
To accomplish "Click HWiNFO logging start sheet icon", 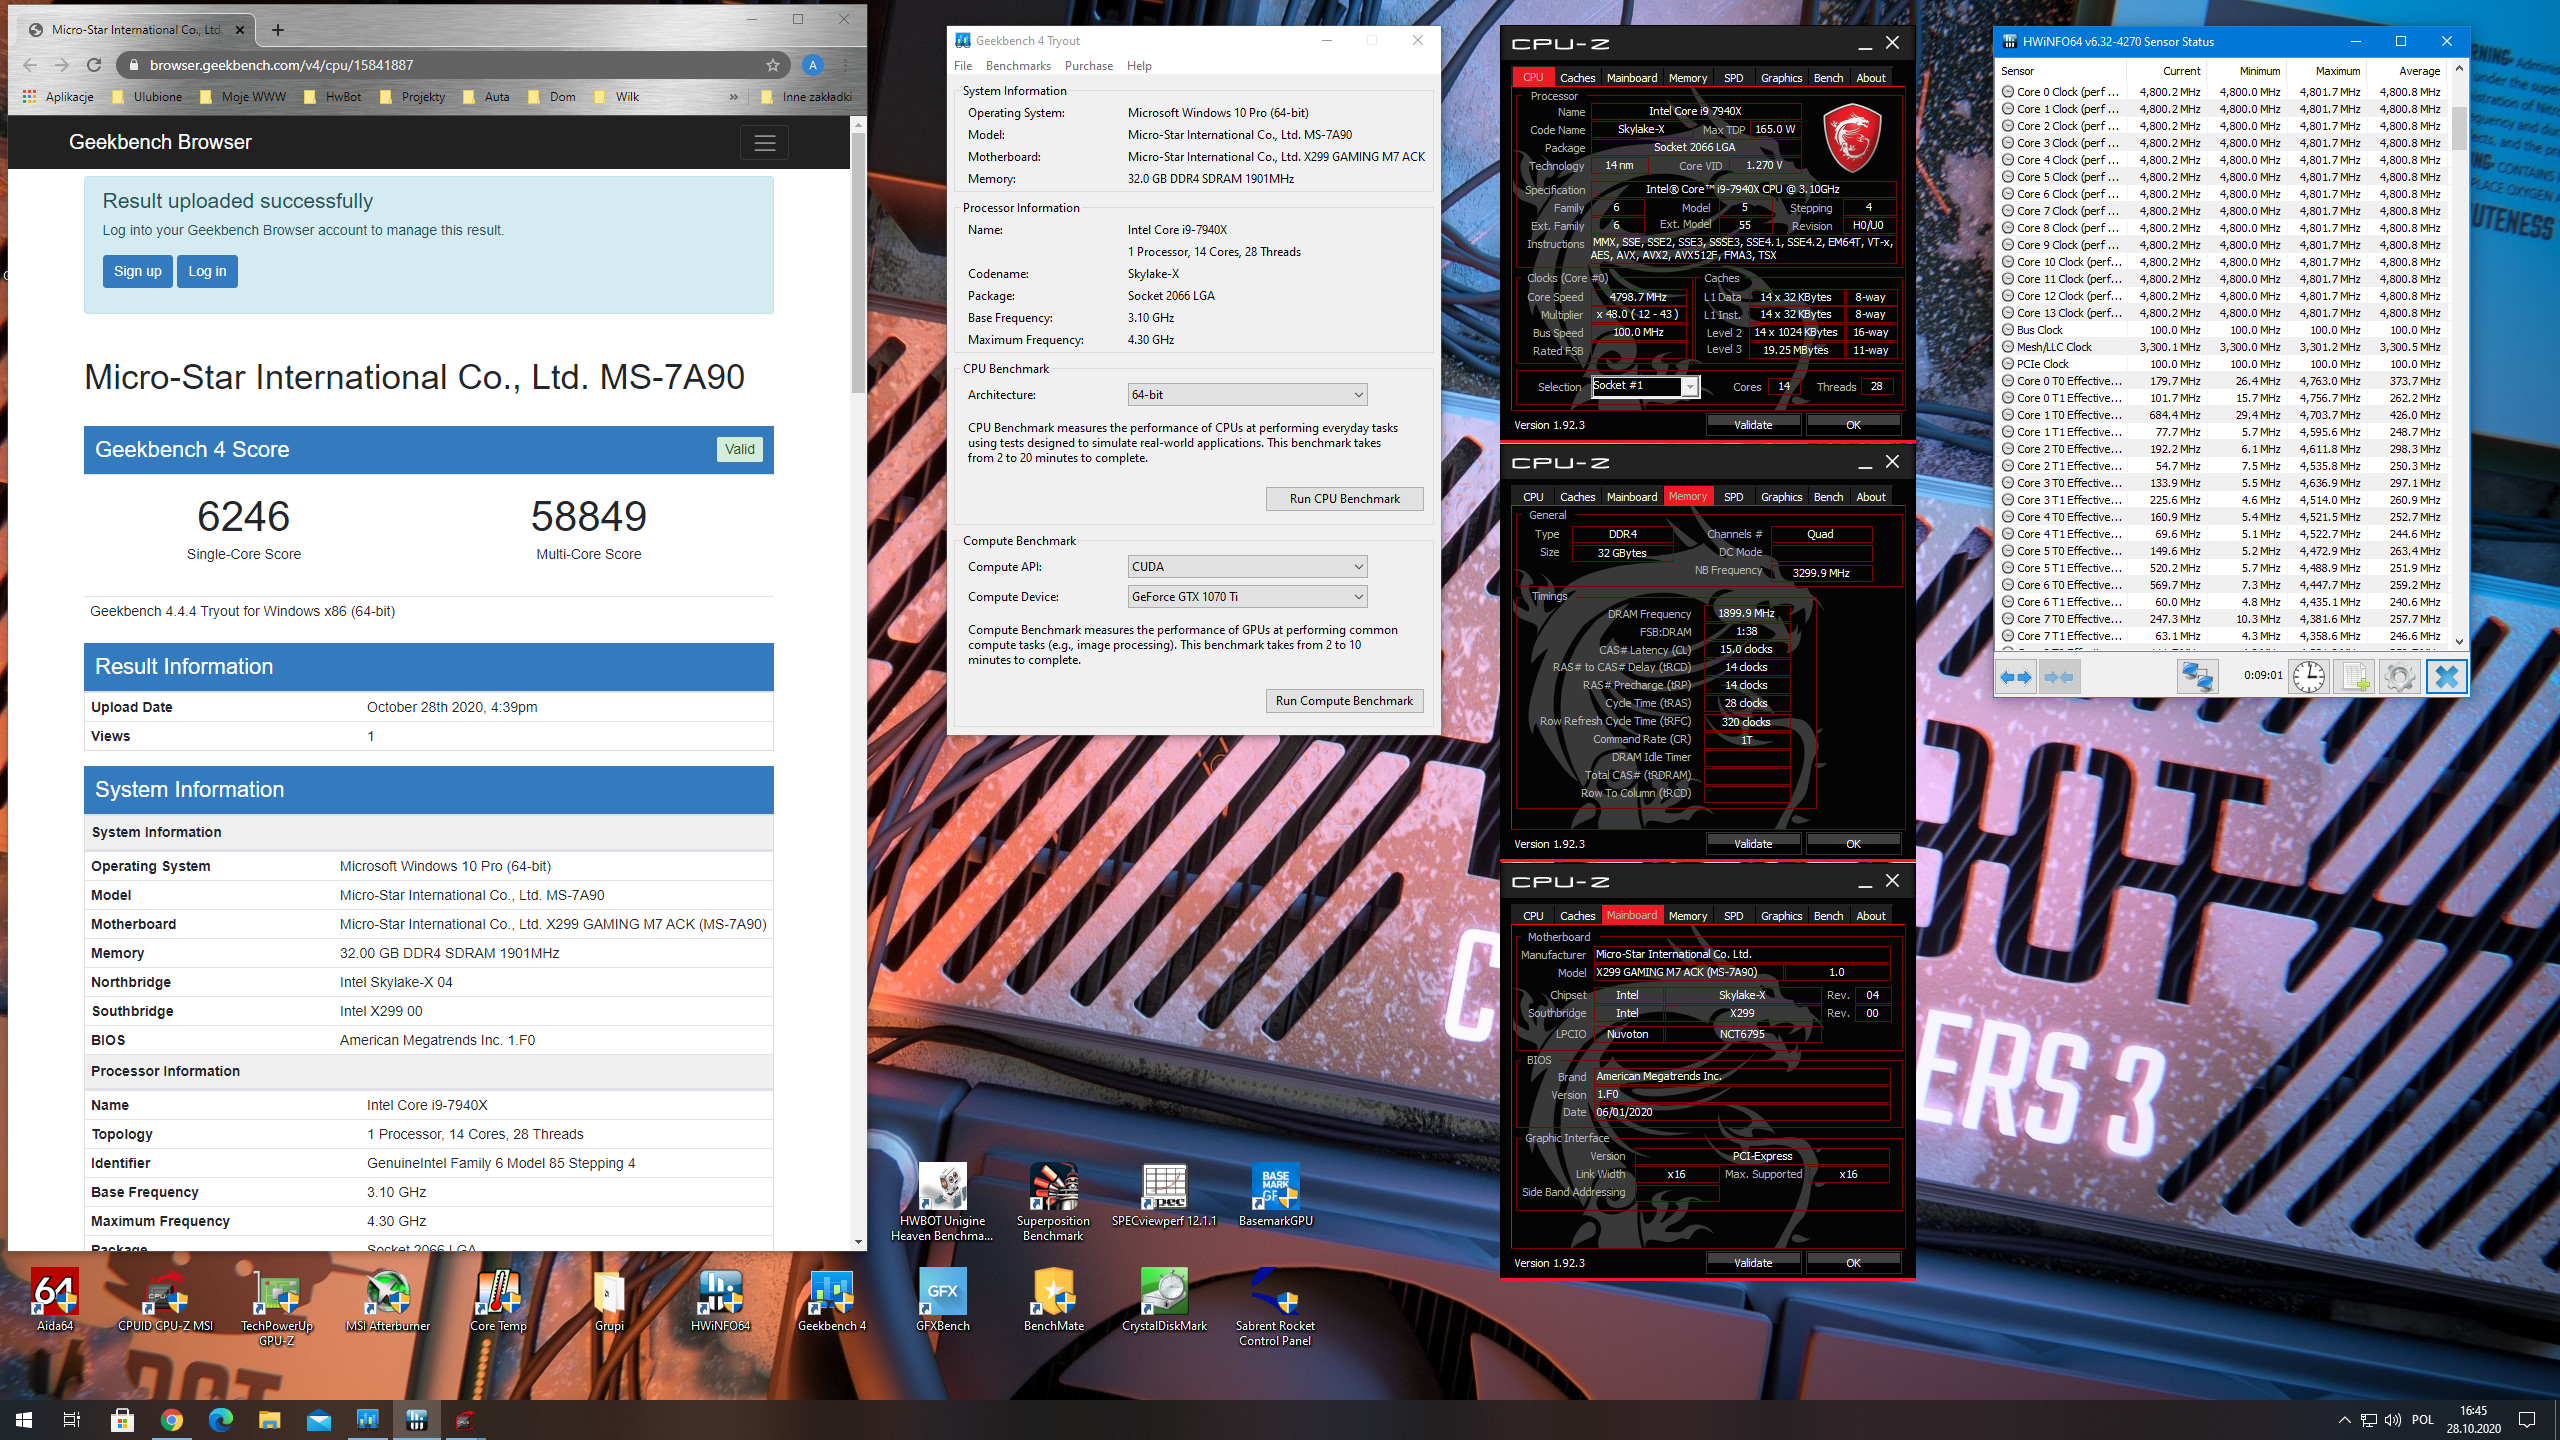I will point(2354,677).
